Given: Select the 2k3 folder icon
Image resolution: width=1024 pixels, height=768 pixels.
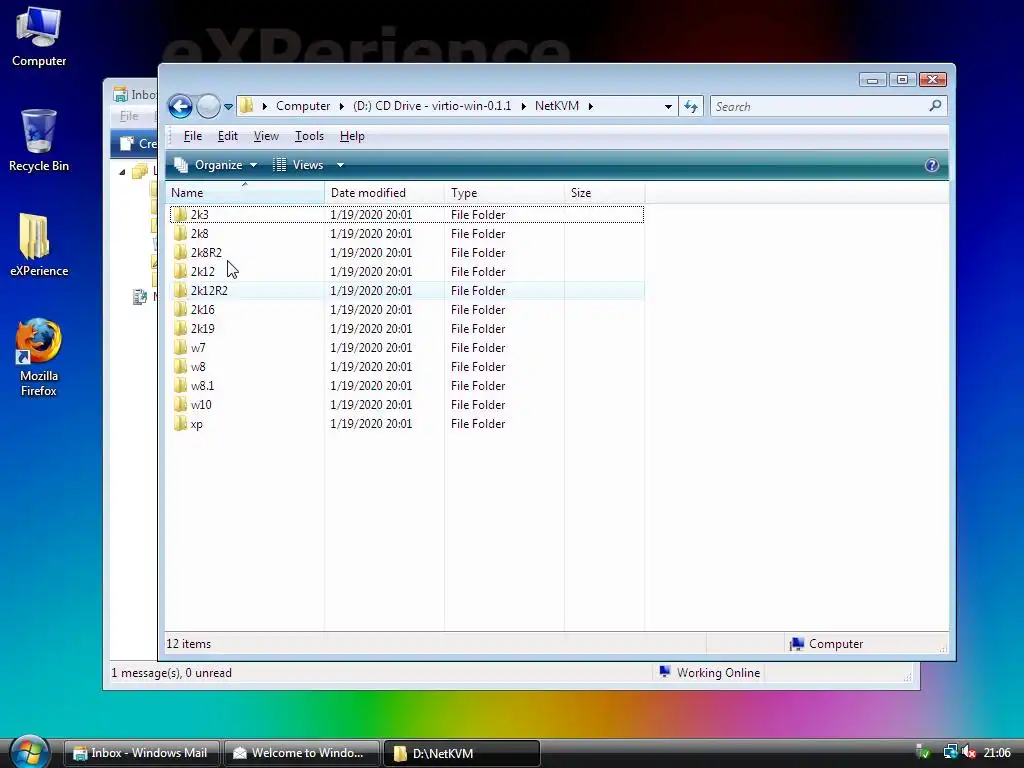Looking at the screenshot, I should click(x=180, y=214).
